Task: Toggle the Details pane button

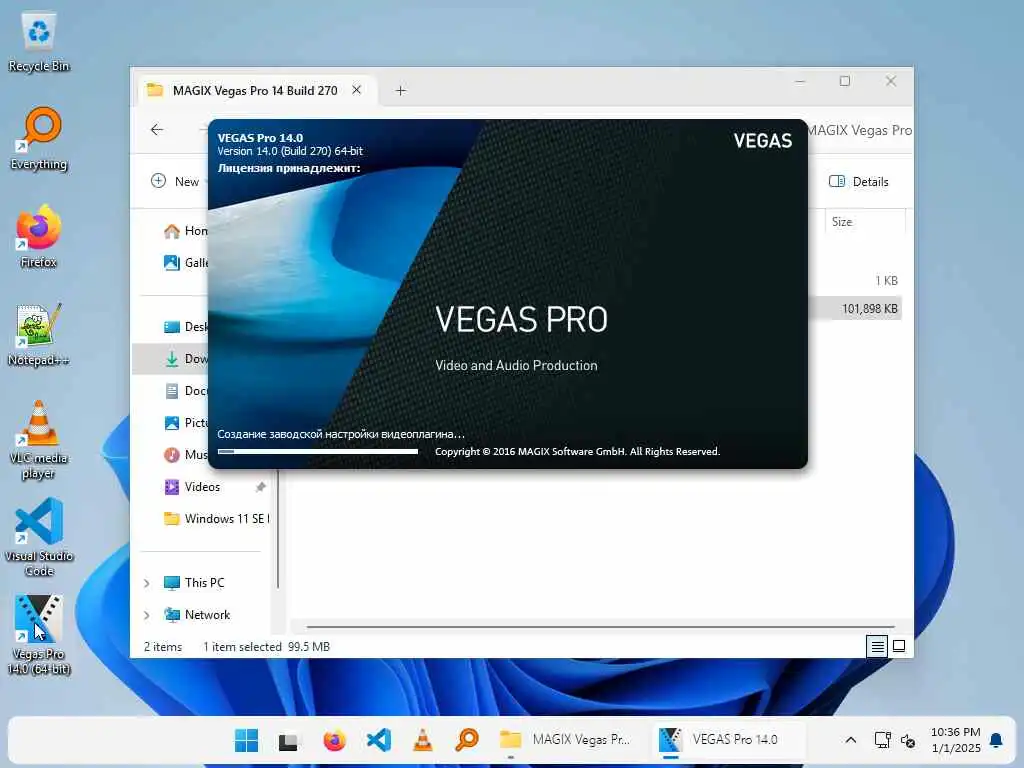Action: (858, 182)
